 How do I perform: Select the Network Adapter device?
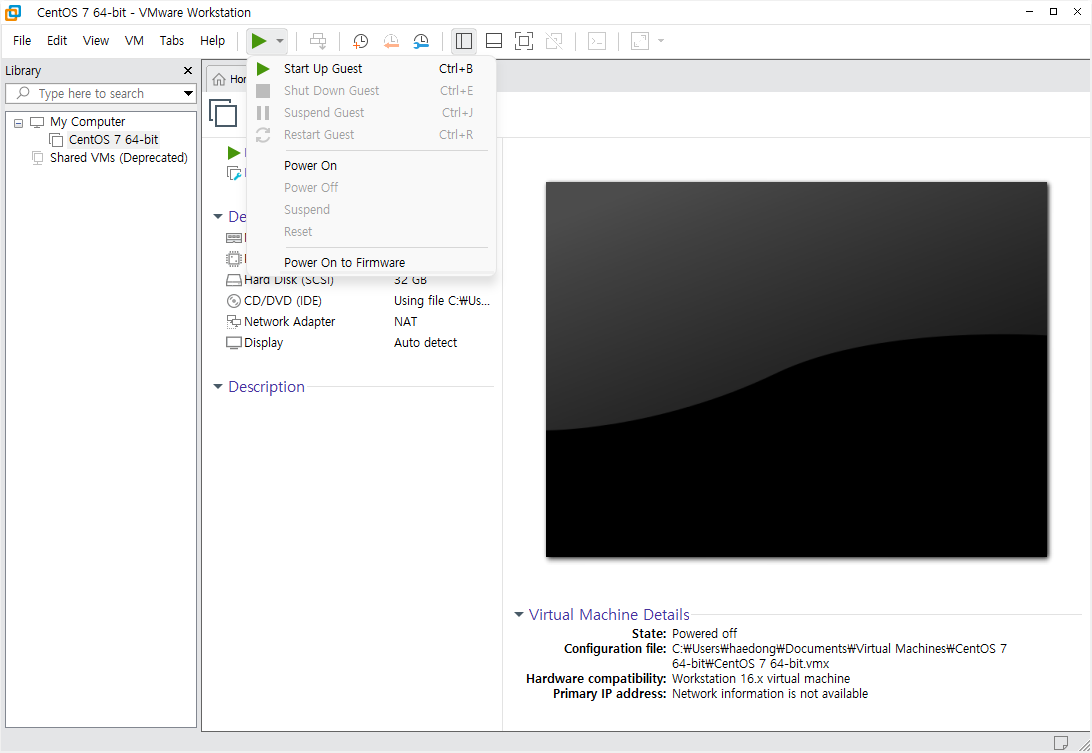[x=290, y=322]
